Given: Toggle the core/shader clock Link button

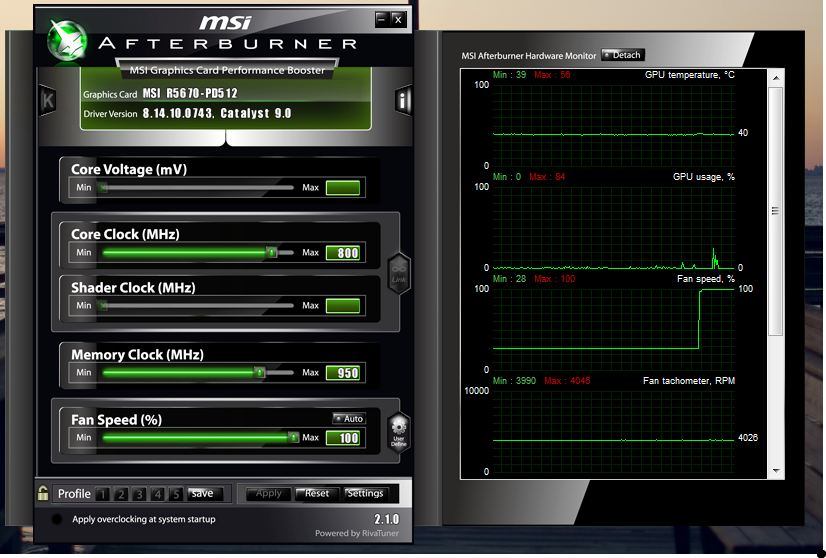Looking at the screenshot, I should coord(399,273).
